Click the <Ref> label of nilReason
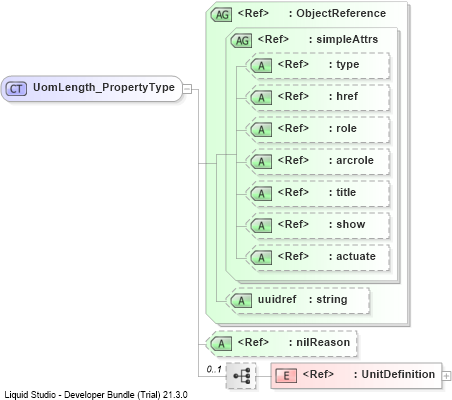 [253, 342]
